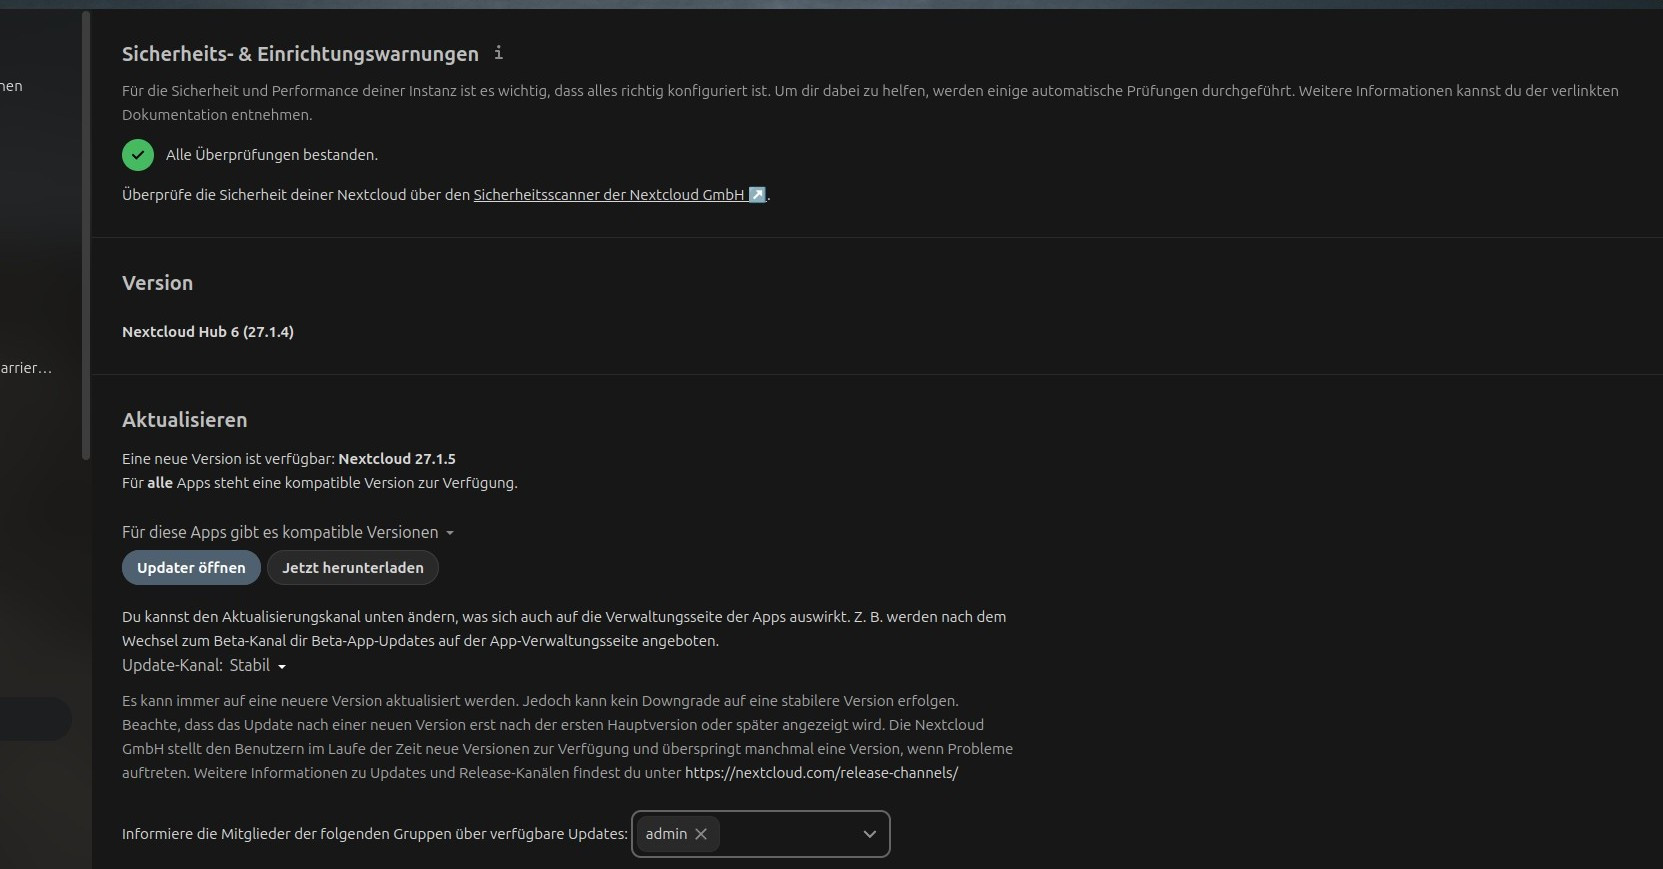Open the notification groups dropdown chevron
Viewport: 1663px width, 869px height.
click(x=870, y=834)
